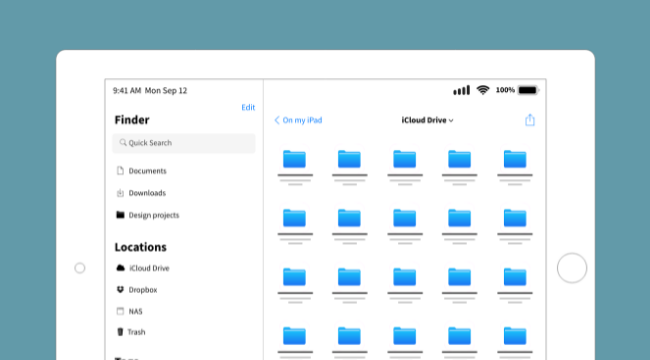Focus the Quick Search field
650x360 pixels.
[x=184, y=143]
